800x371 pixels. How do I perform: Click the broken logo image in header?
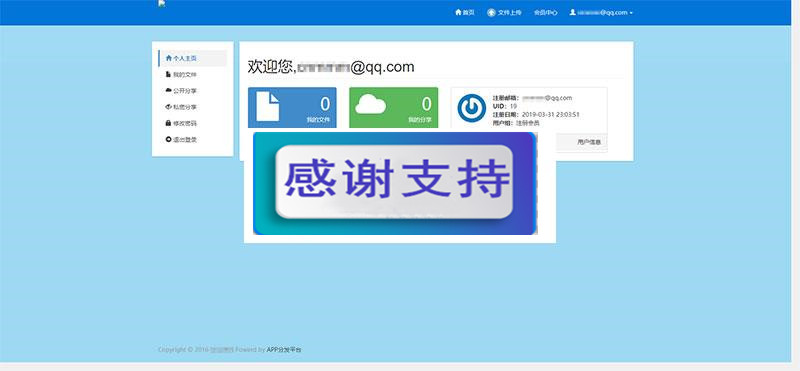point(162,4)
